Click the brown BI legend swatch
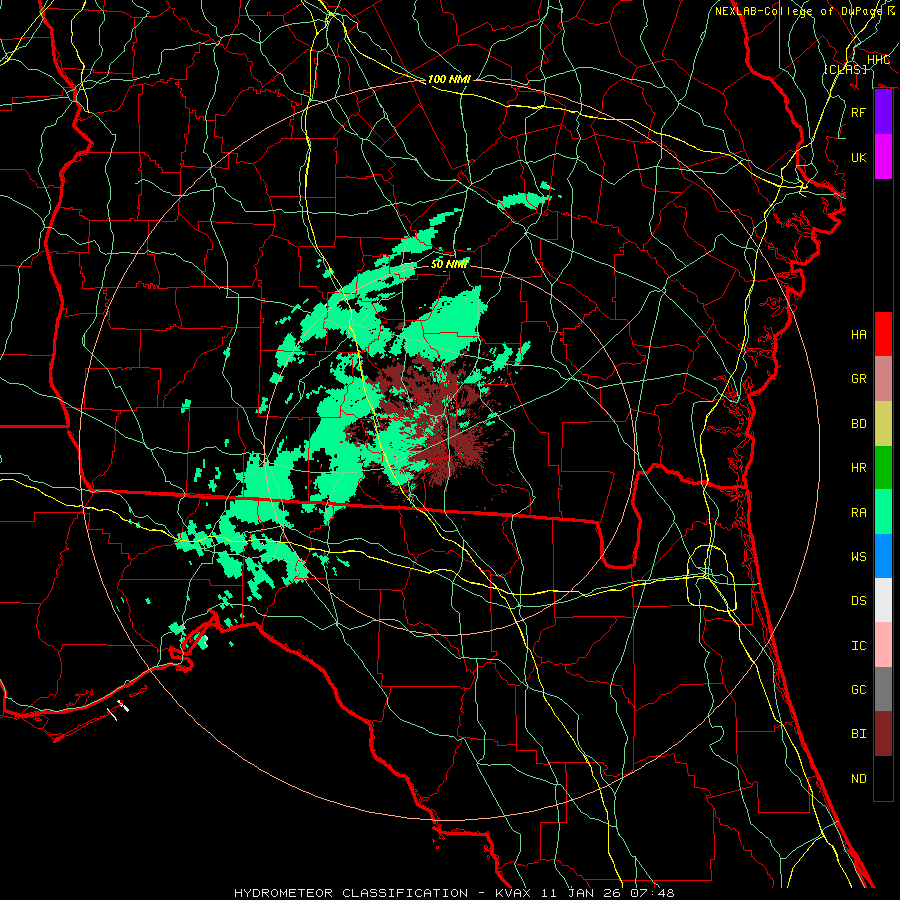 [883, 734]
